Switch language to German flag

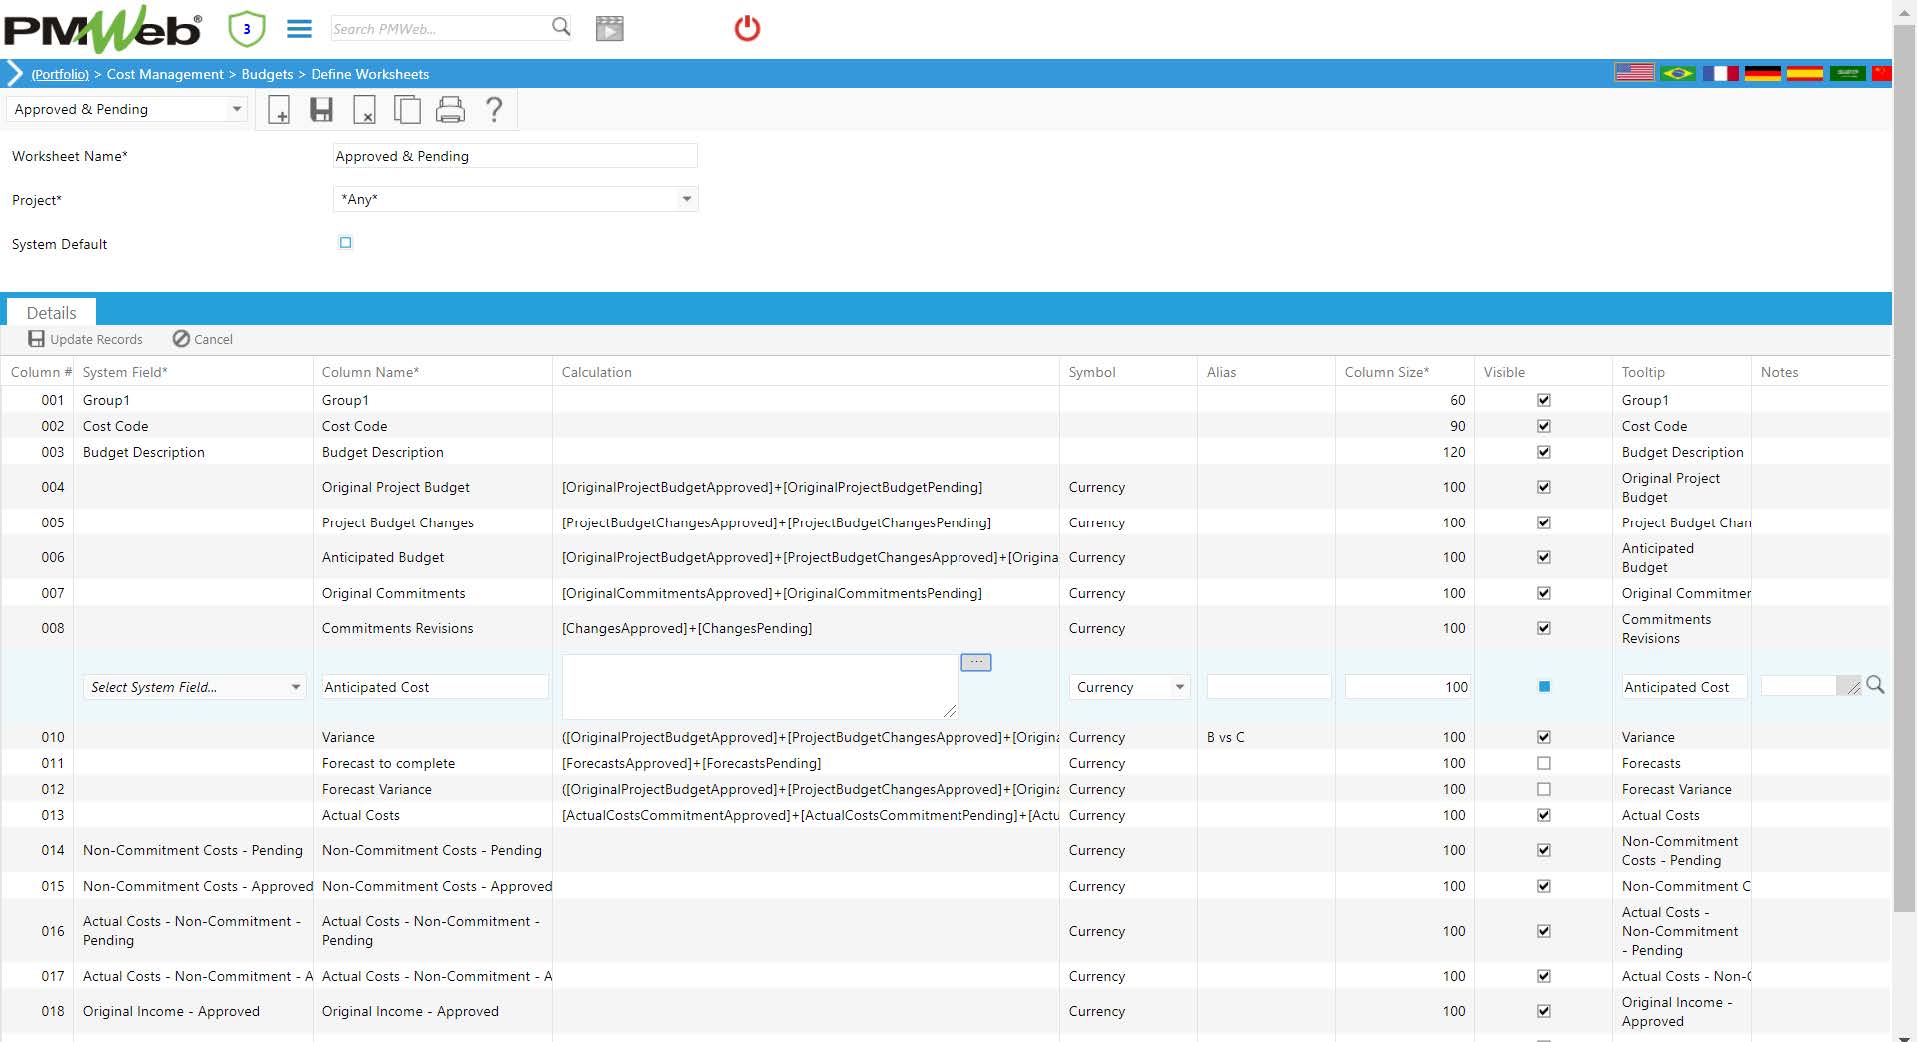1763,73
